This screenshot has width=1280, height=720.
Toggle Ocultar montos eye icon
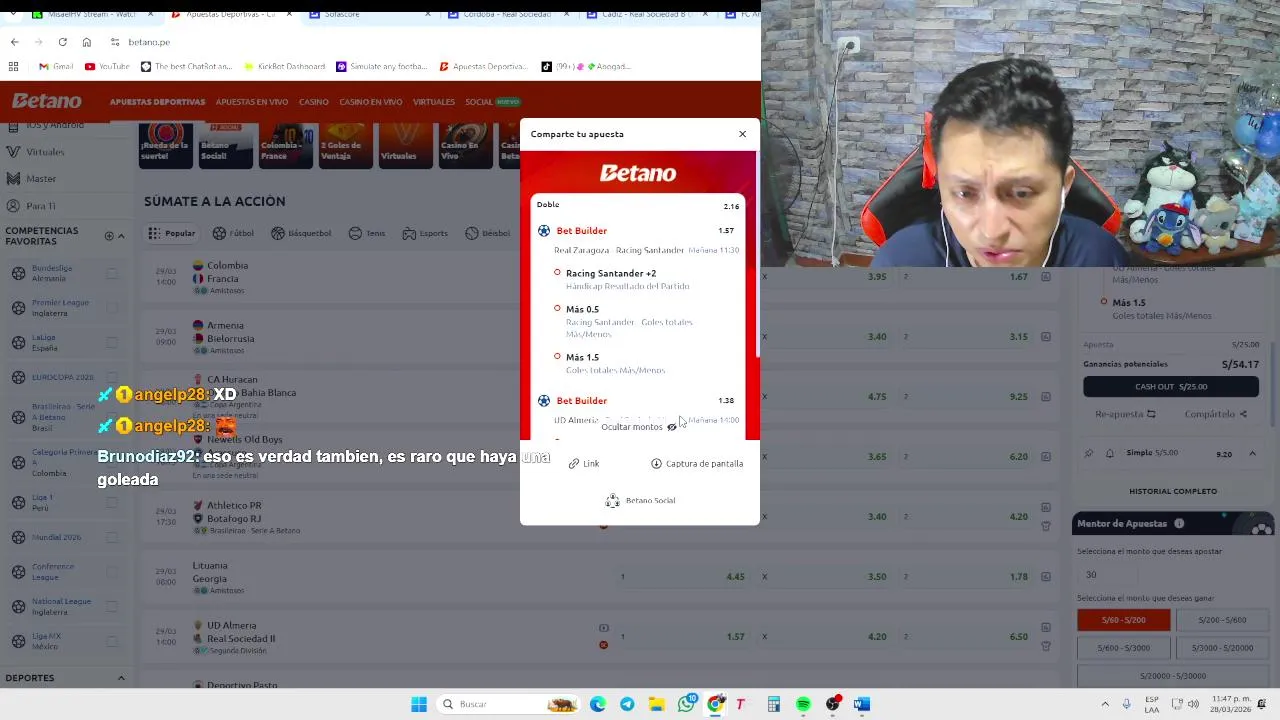click(x=672, y=427)
